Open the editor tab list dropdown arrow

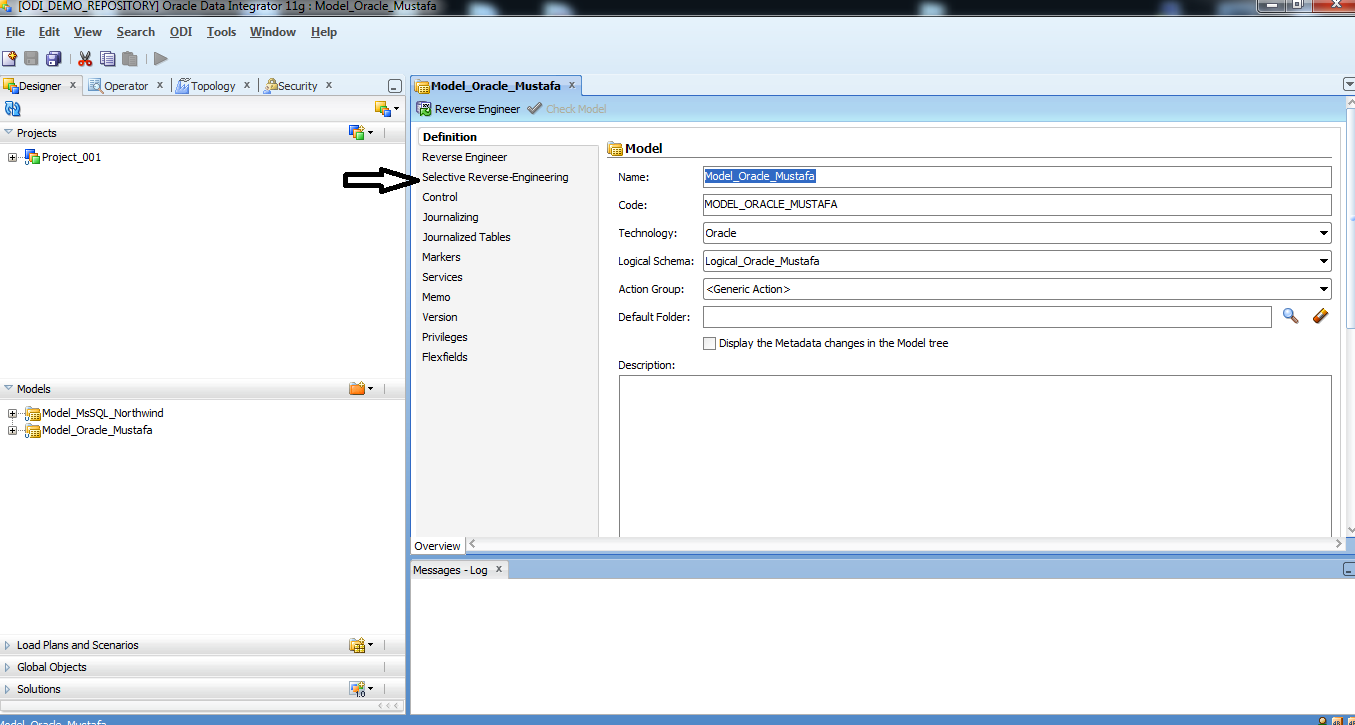click(x=1348, y=85)
